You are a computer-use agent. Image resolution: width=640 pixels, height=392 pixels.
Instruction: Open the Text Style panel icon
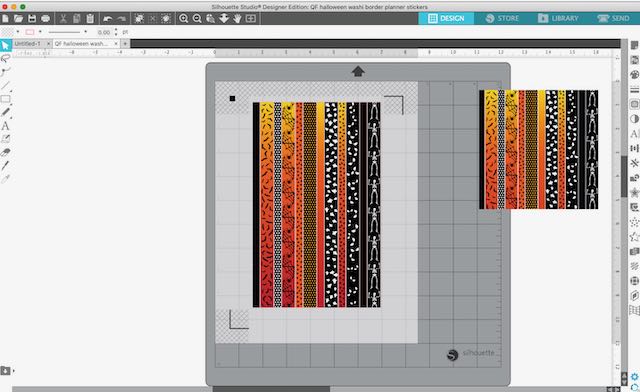coord(634,134)
